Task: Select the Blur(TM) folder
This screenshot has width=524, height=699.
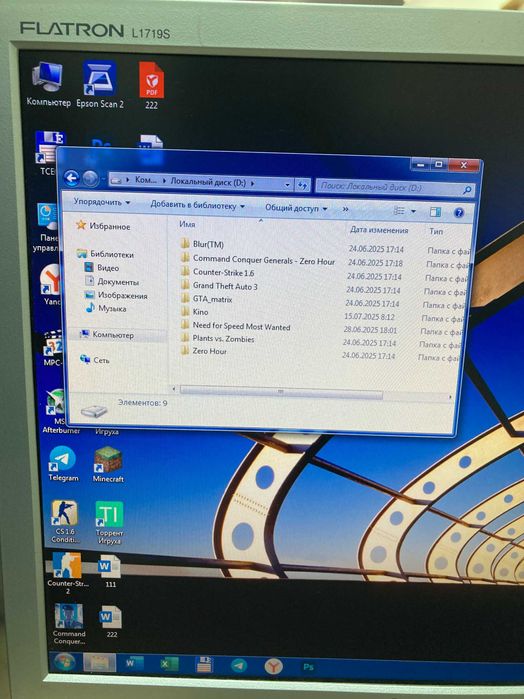Action: tap(202, 244)
